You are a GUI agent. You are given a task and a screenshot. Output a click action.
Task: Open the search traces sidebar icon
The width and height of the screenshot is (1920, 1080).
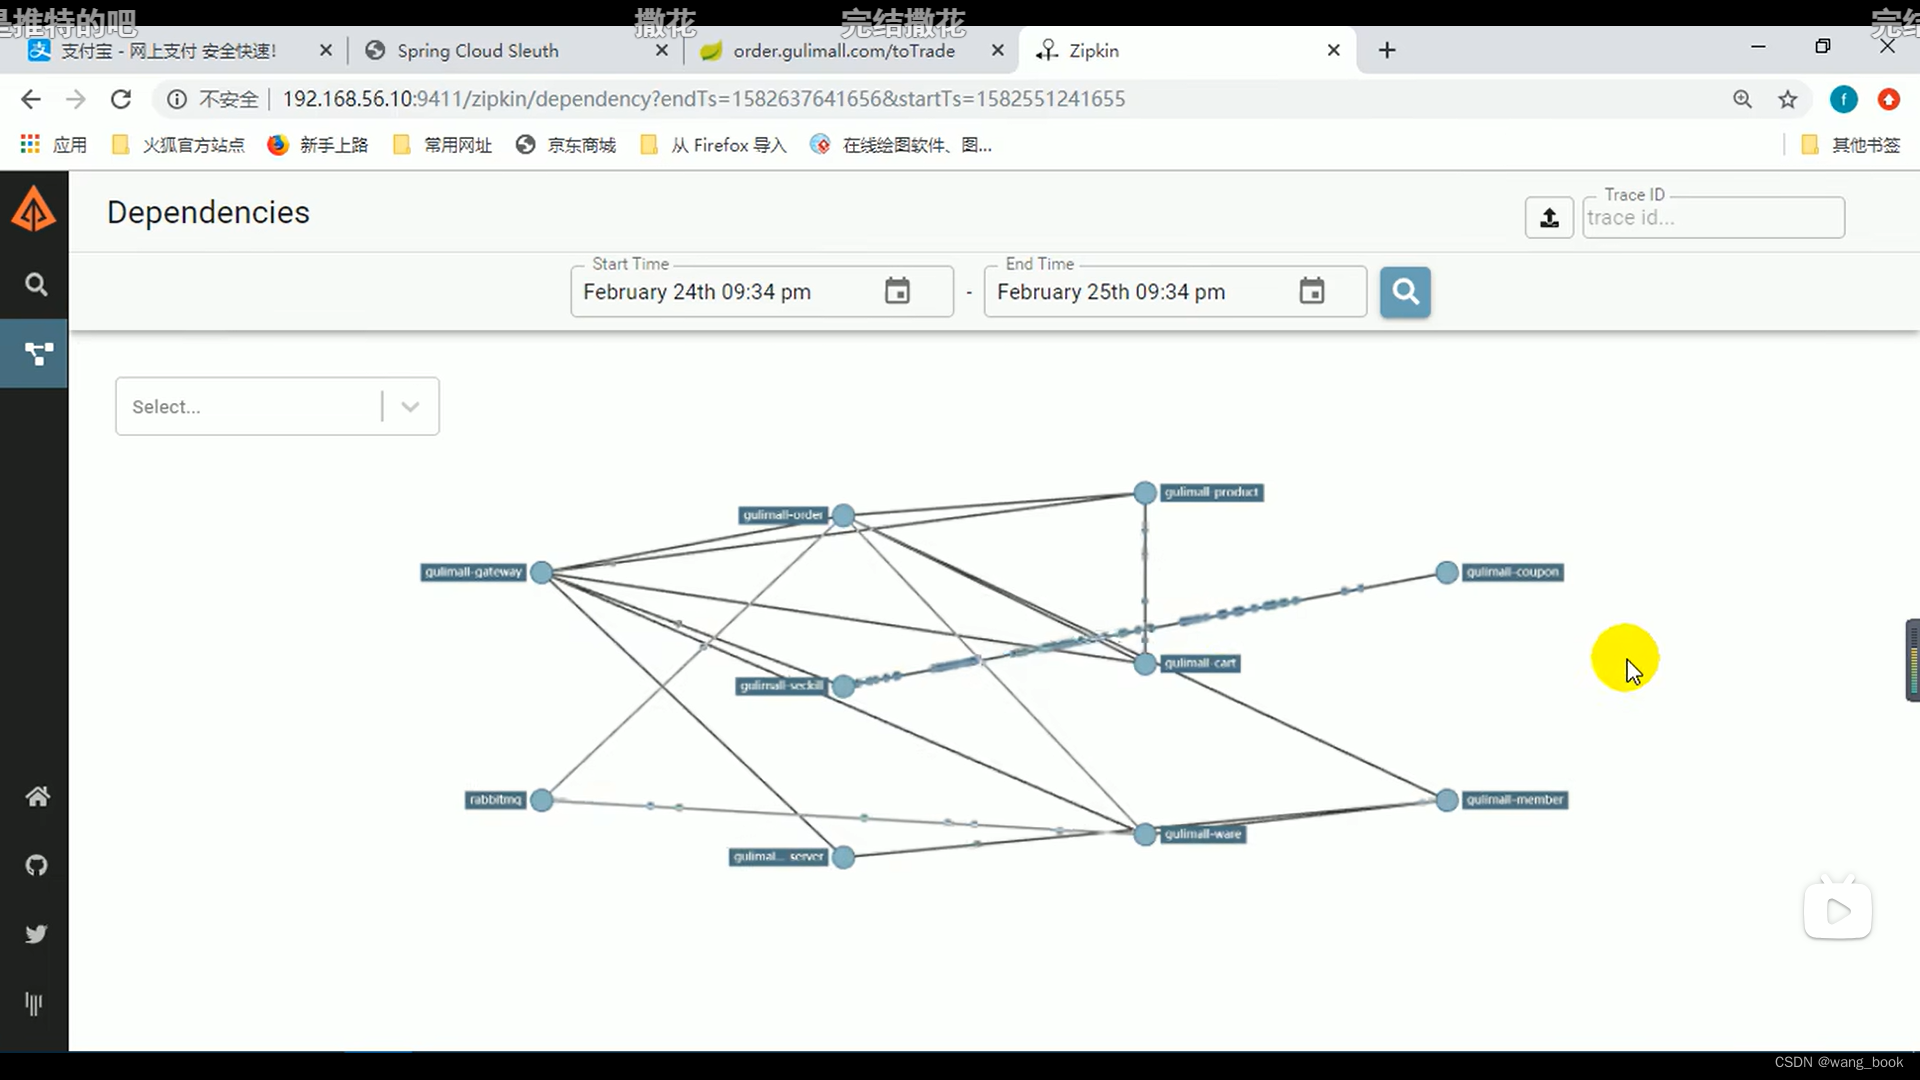pyautogui.click(x=36, y=285)
